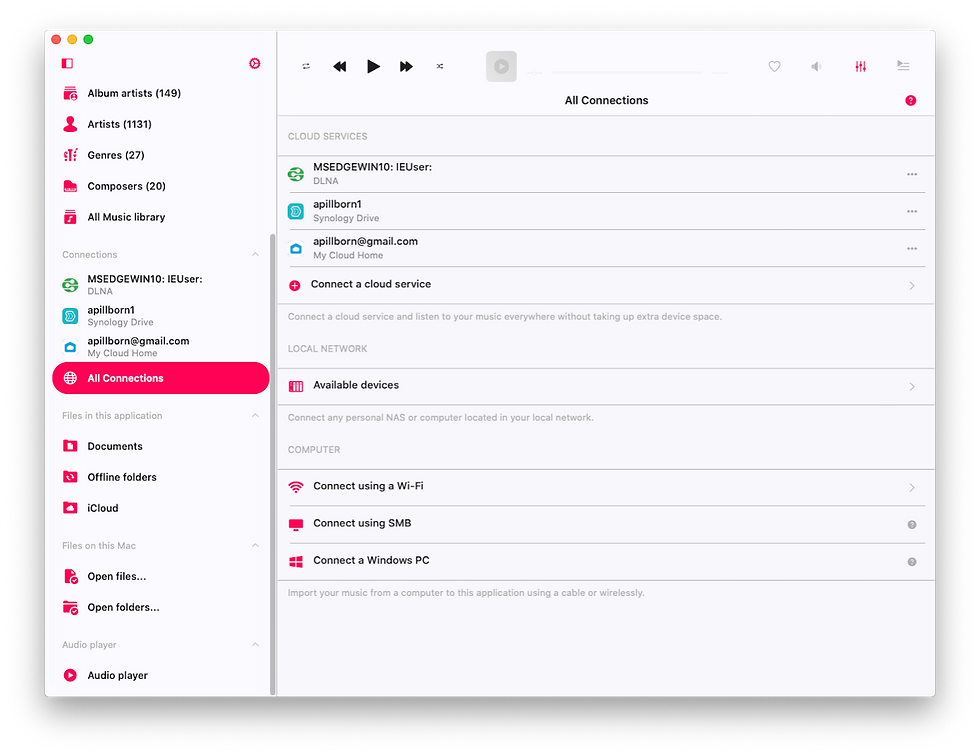Click the Available devices NAS icon
The height and width of the screenshot is (756, 980).
[296, 386]
